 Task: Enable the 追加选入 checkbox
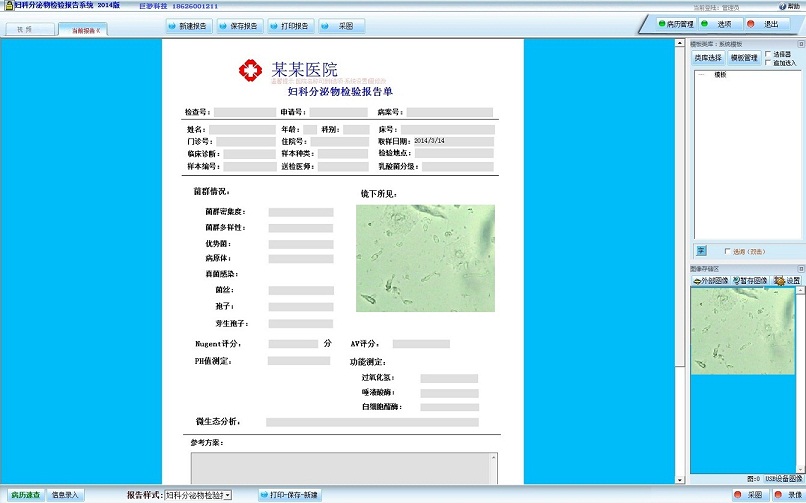pyautogui.click(x=768, y=62)
